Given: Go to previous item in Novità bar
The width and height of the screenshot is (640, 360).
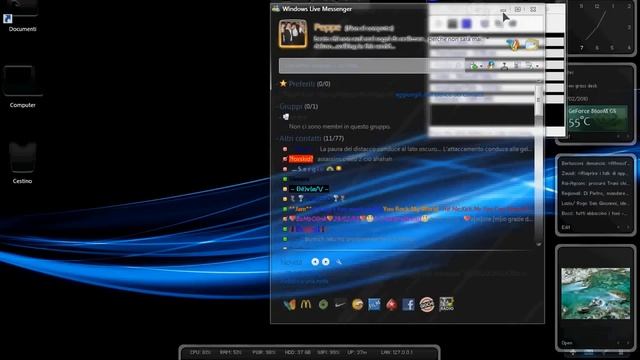Looking at the screenshot, I should point(315,262).
